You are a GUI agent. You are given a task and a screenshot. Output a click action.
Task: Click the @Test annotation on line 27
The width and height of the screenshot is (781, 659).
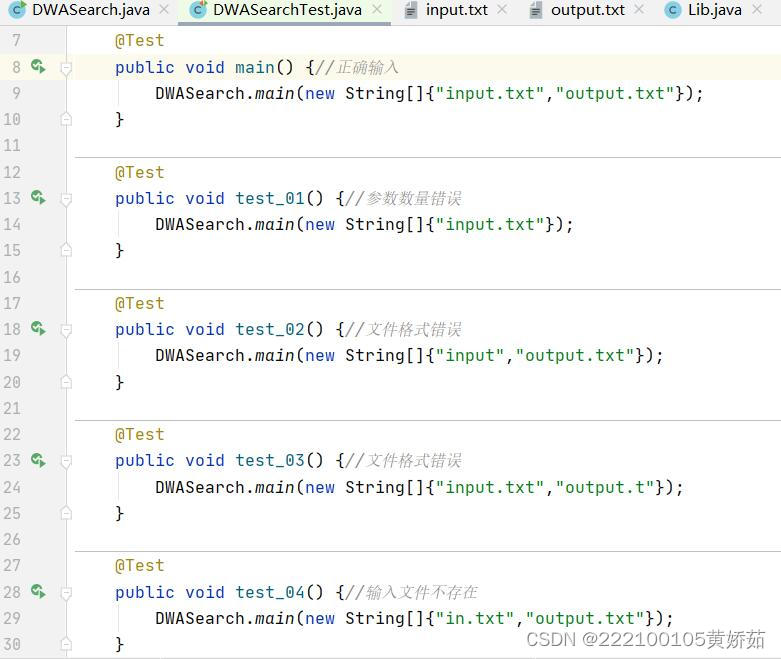pyautogui.click(x=139, y=565)
